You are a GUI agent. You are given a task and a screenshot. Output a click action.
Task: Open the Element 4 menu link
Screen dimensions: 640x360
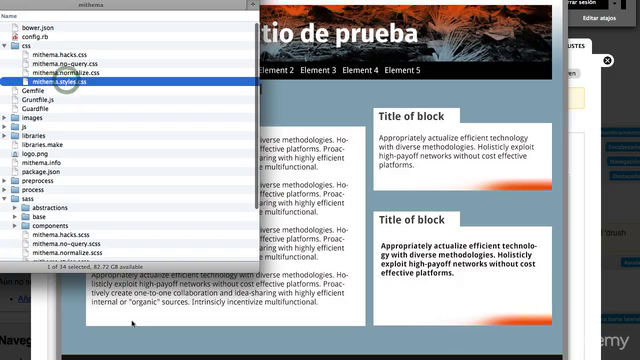click(360, 70)
